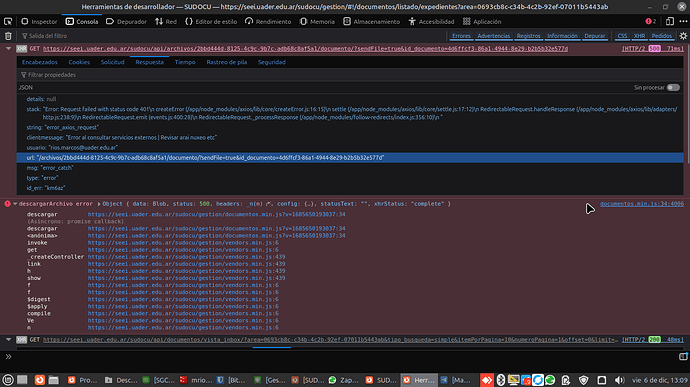690x387 pixels.
Task: Open Tiempo request tab
Action: pos(185,62)
